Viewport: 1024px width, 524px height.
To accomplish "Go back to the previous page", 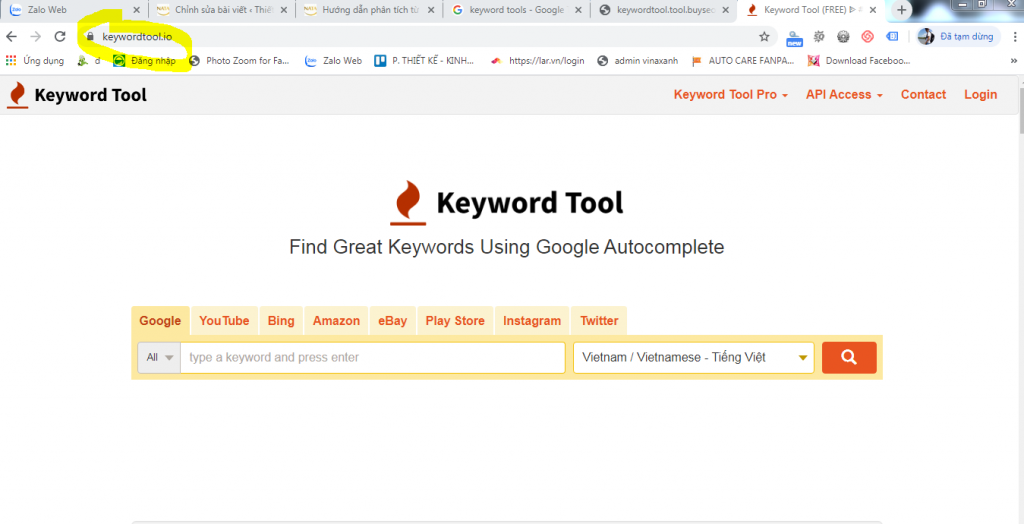I will pos(11,37).
